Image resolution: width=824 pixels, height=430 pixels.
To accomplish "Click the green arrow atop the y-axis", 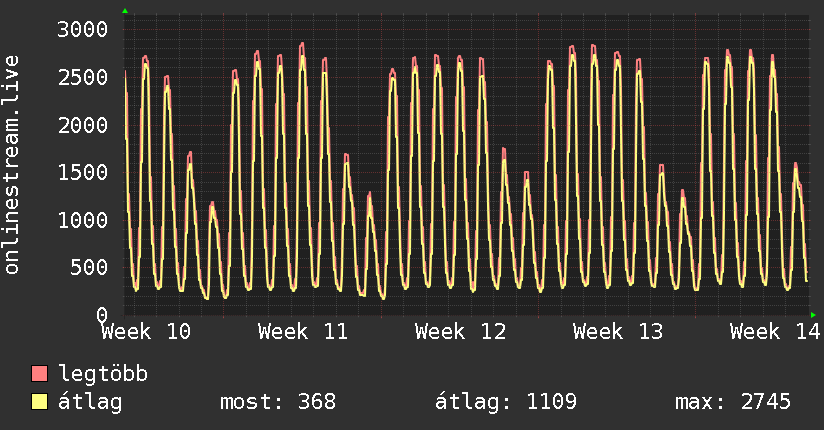I will click(125, 11).
